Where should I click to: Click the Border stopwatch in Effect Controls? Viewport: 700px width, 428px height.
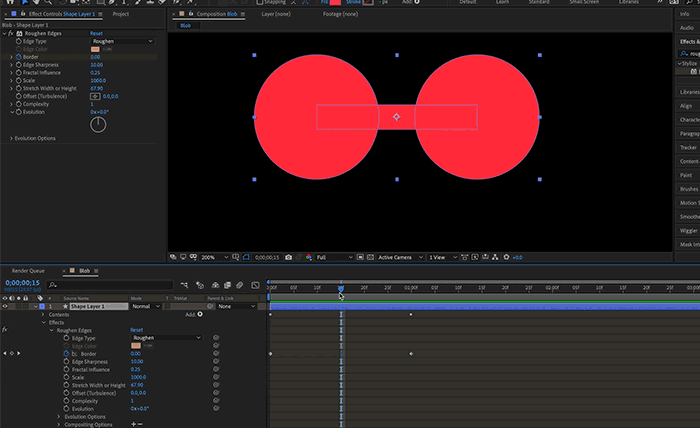point(17,57)
